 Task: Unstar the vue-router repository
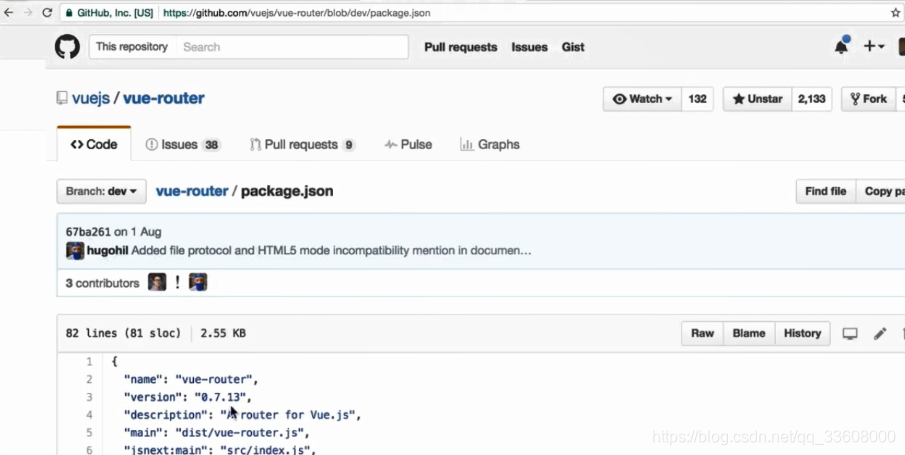pyautogui.click(x=757, y=99)
